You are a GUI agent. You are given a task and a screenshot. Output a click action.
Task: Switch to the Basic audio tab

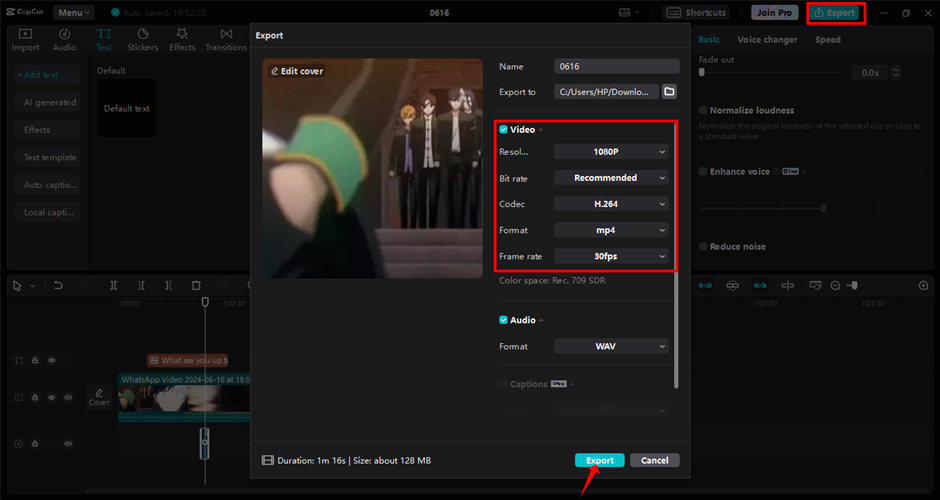click(709, 39)
